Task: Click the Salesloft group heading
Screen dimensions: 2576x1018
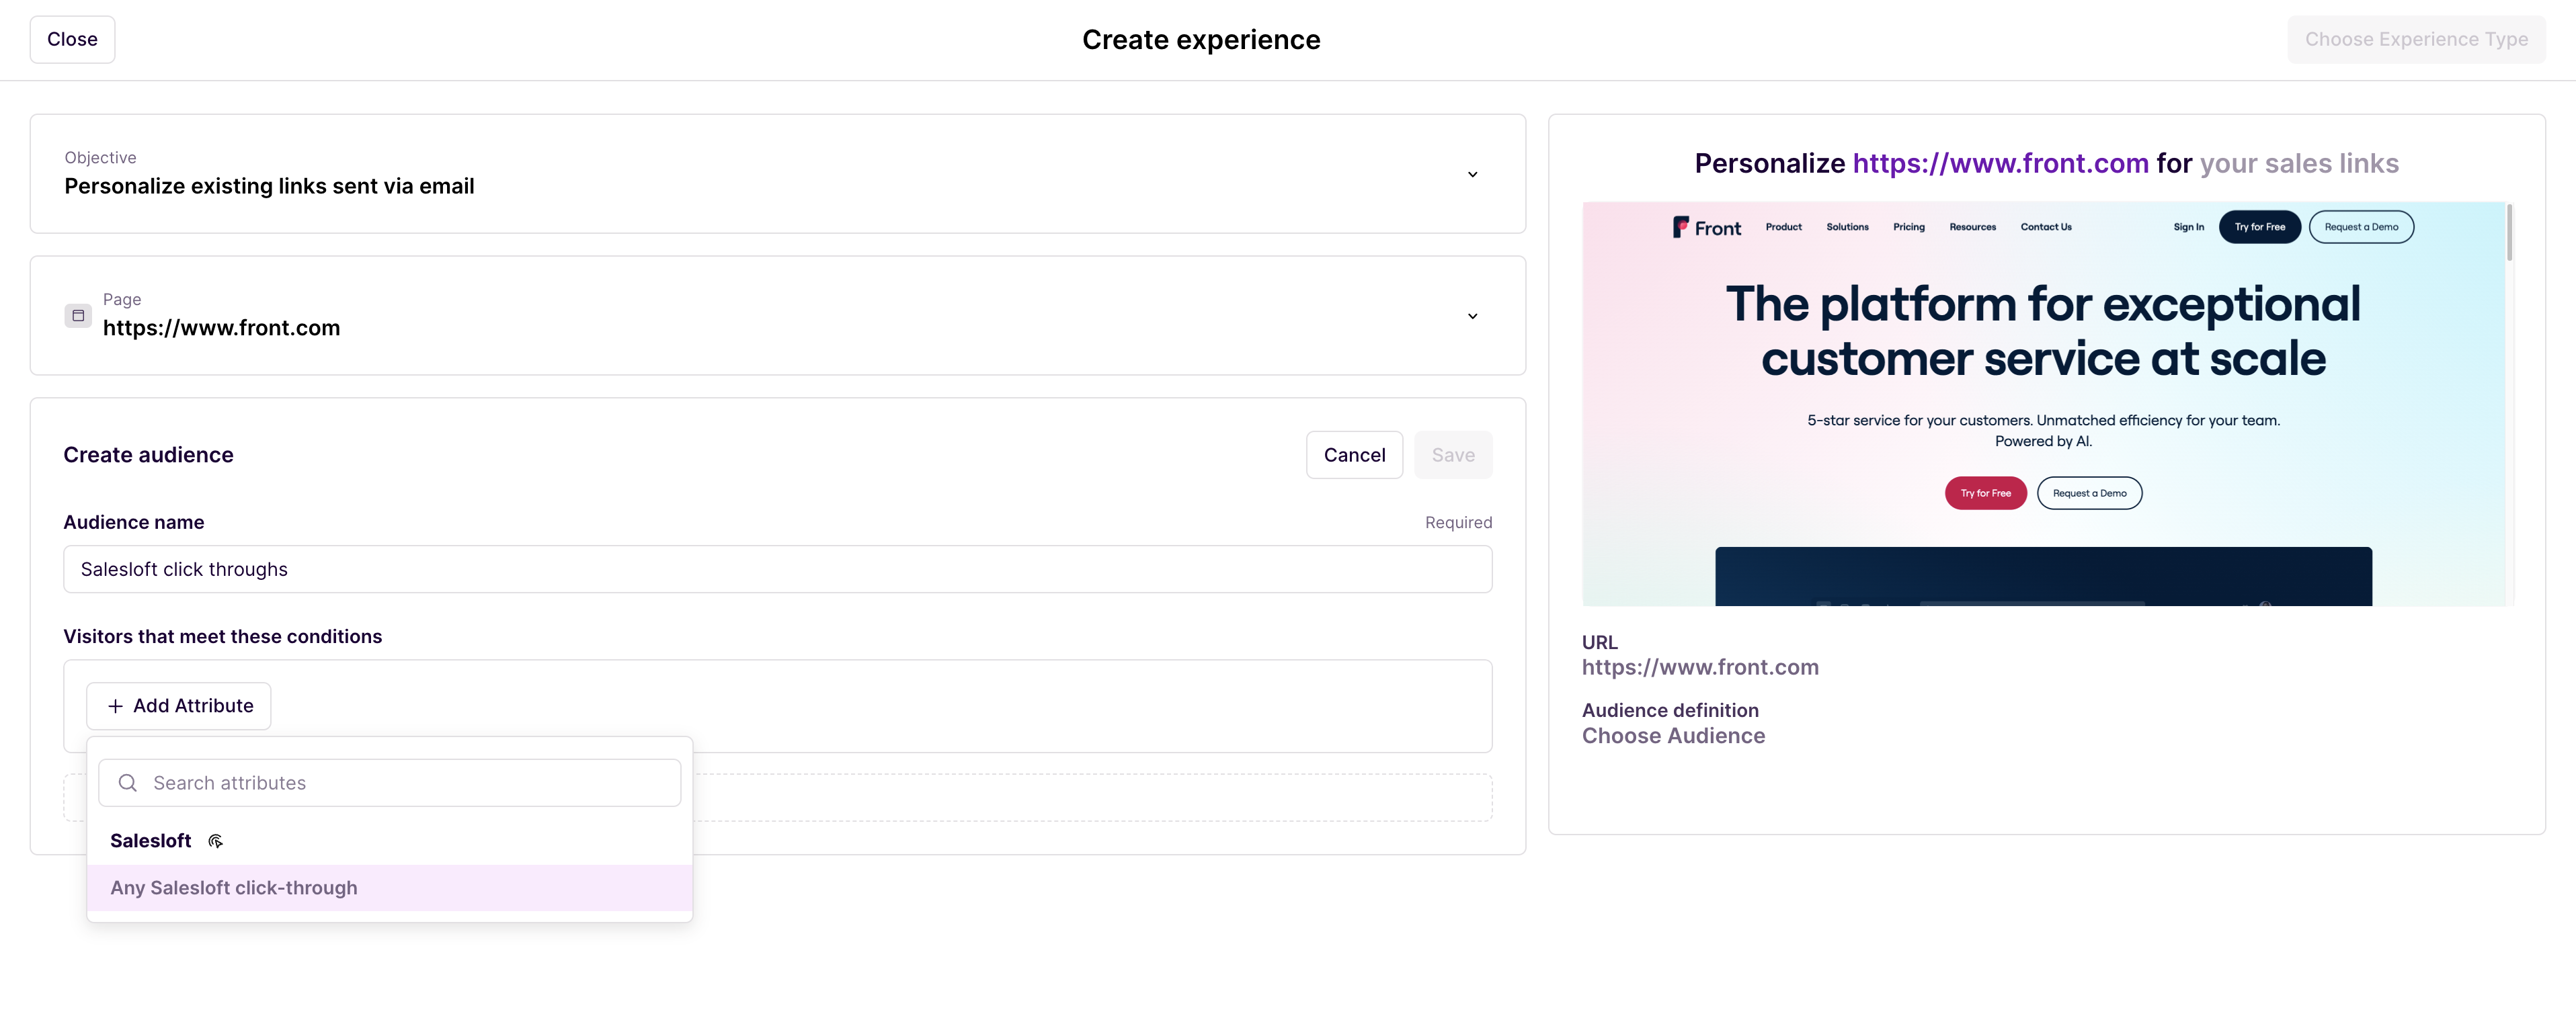Action: point(150,841)
